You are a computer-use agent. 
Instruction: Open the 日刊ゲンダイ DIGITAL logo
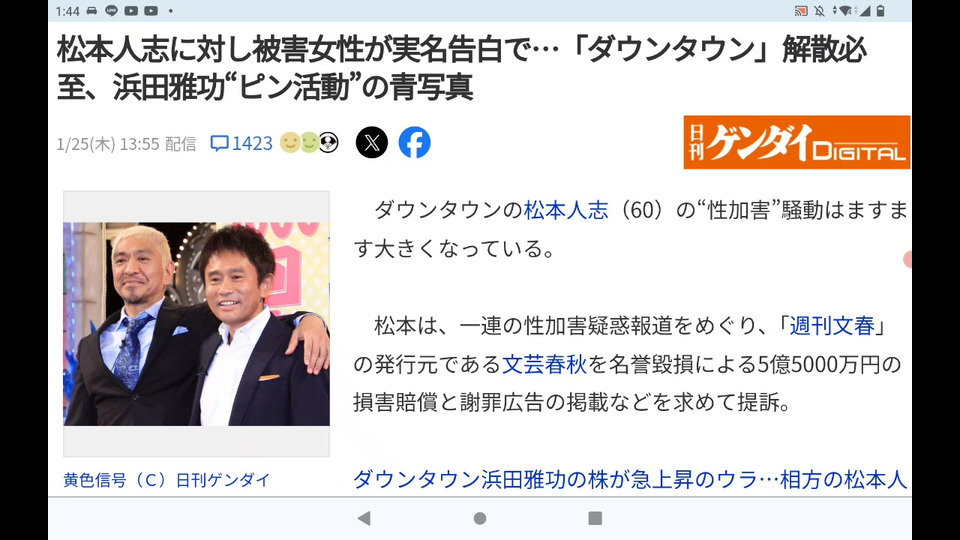tap(797, 142)
